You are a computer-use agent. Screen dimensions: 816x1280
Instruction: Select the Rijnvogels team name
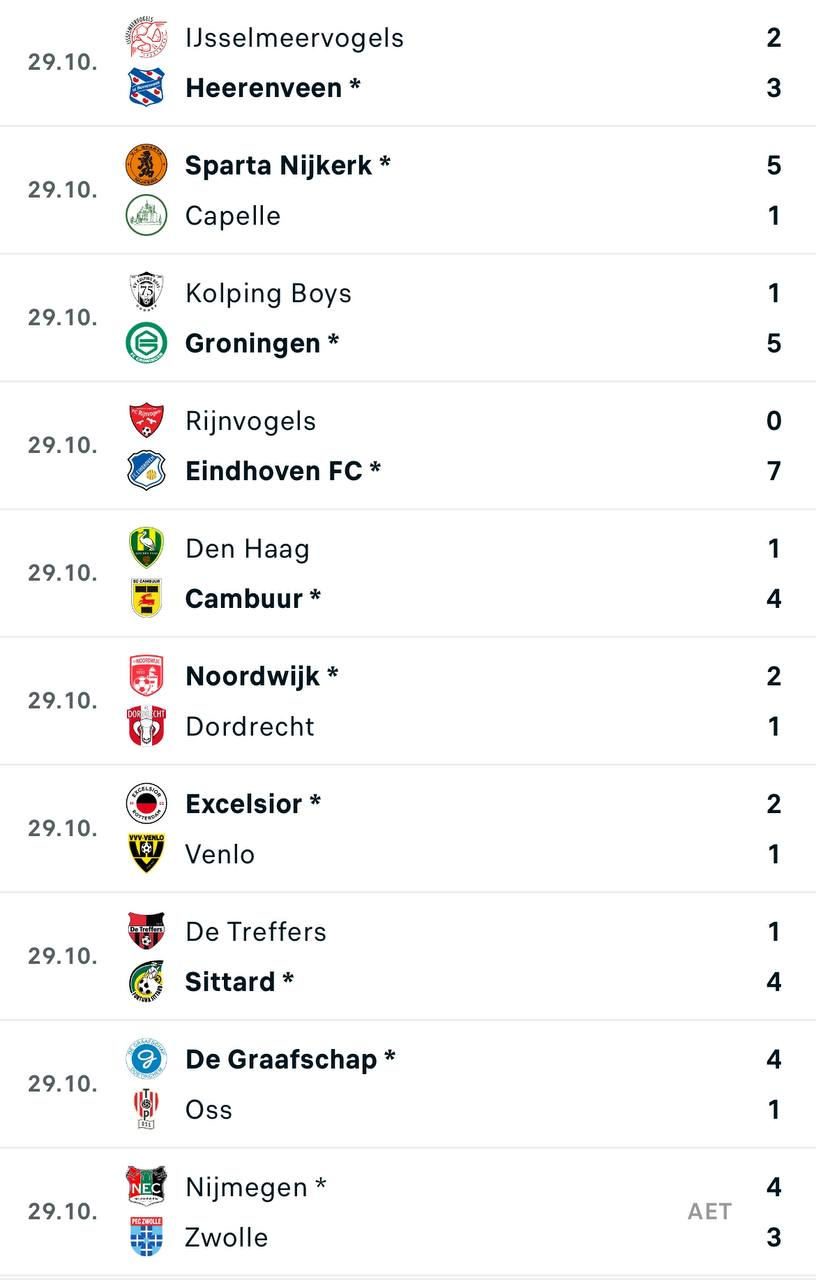250,421
